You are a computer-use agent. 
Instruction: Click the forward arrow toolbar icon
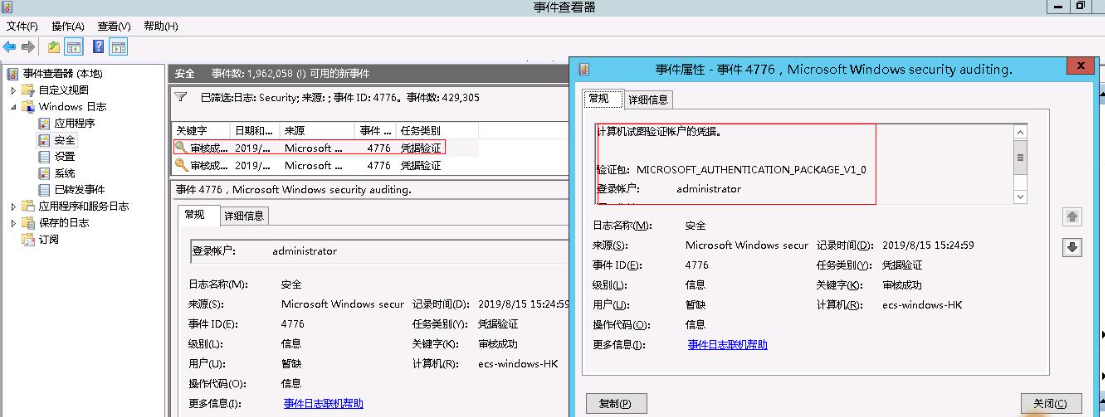point(28,46)
